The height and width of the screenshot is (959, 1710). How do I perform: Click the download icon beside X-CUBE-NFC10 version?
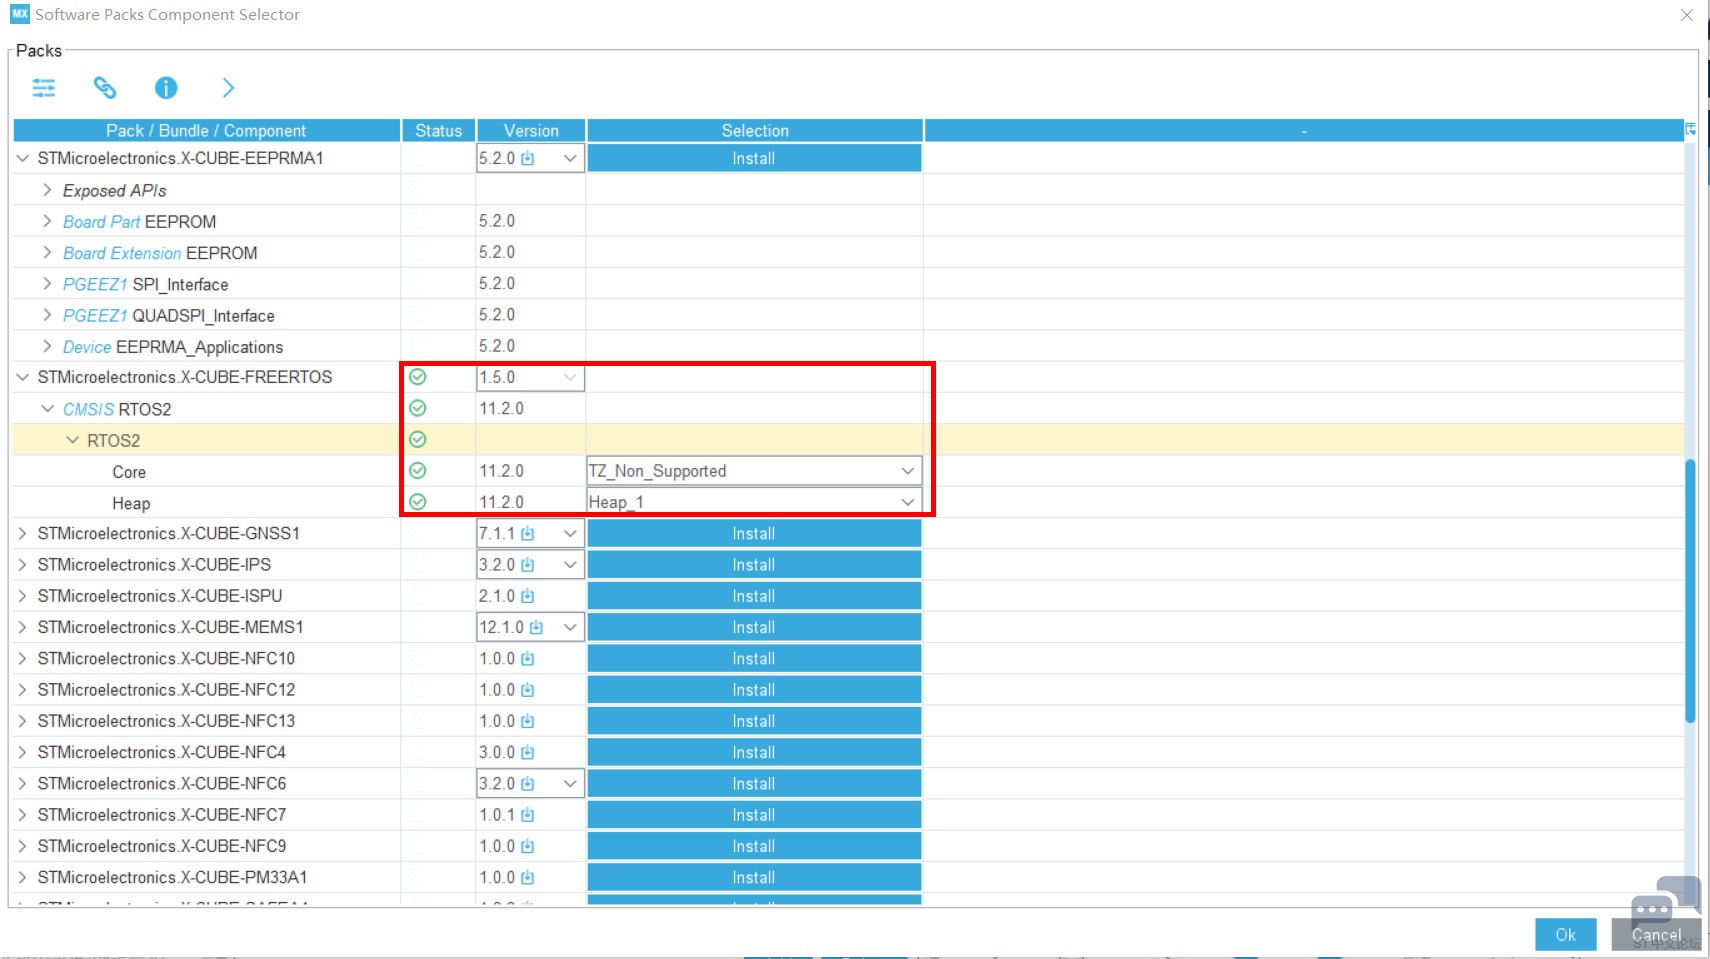click(527, 659)
